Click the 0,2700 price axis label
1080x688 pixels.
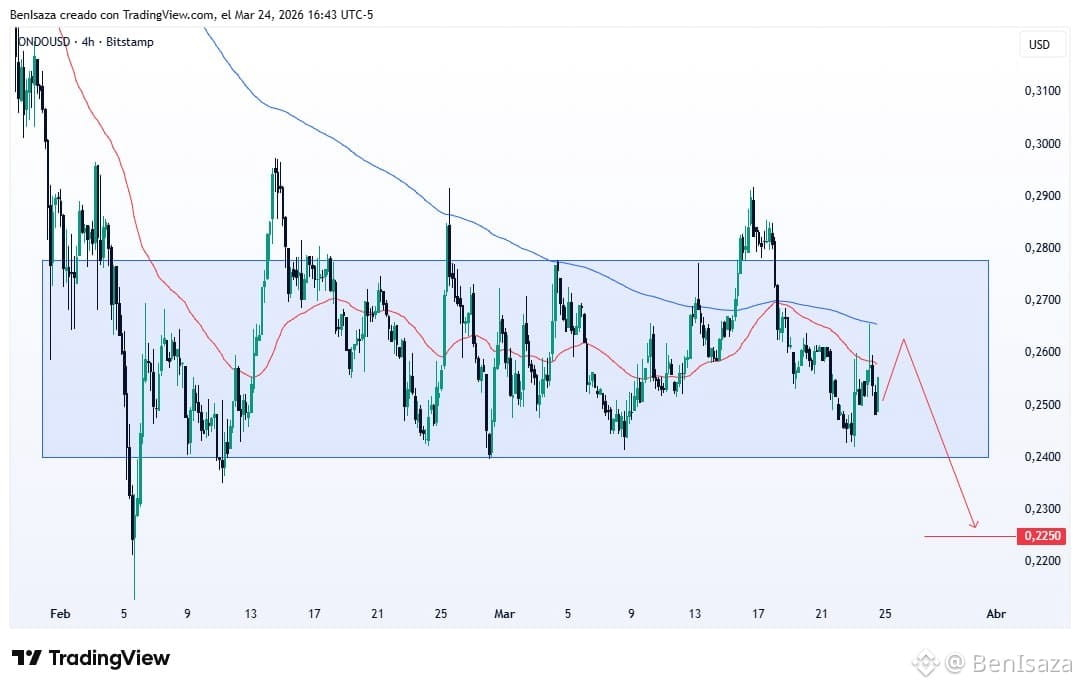(1043, 300)
